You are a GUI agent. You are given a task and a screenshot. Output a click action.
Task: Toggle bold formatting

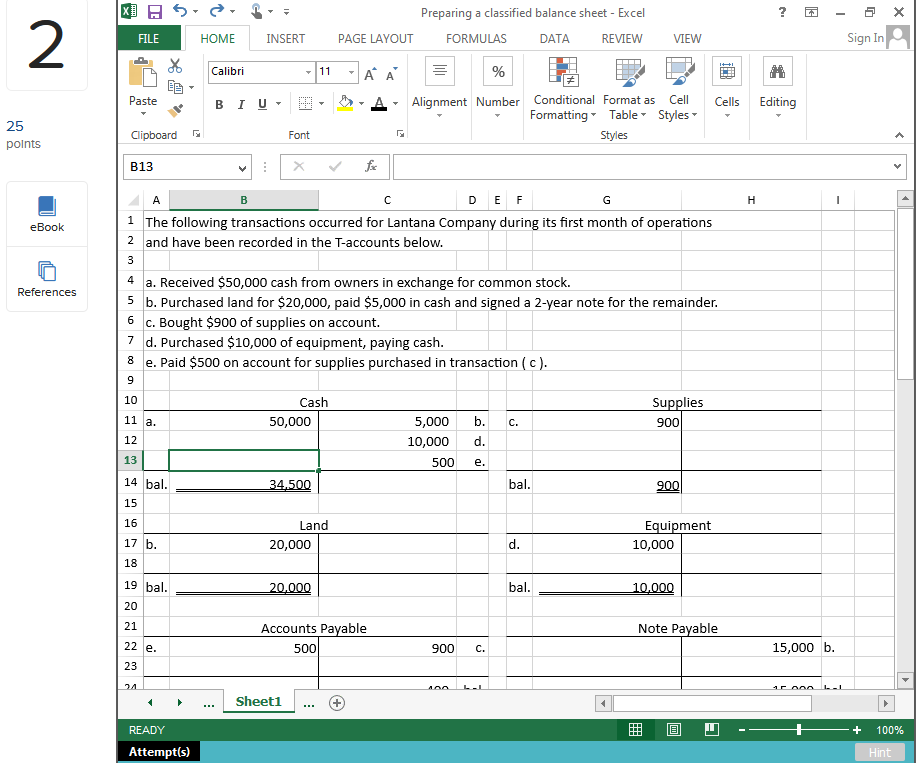click(x=219, y=104)
